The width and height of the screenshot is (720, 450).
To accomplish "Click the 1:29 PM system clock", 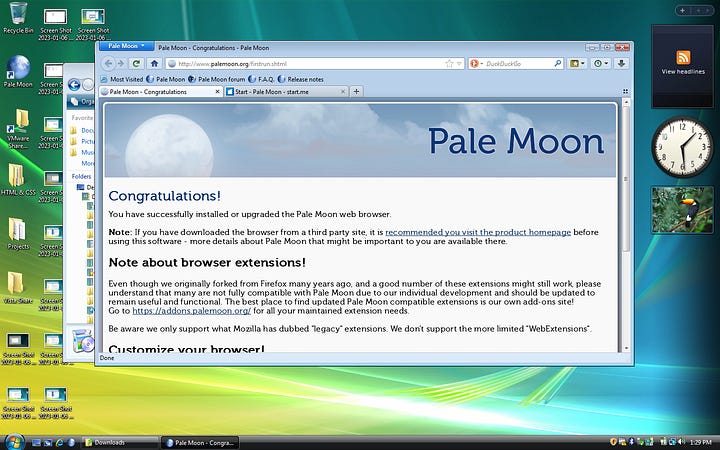I will tap(701, 442).
